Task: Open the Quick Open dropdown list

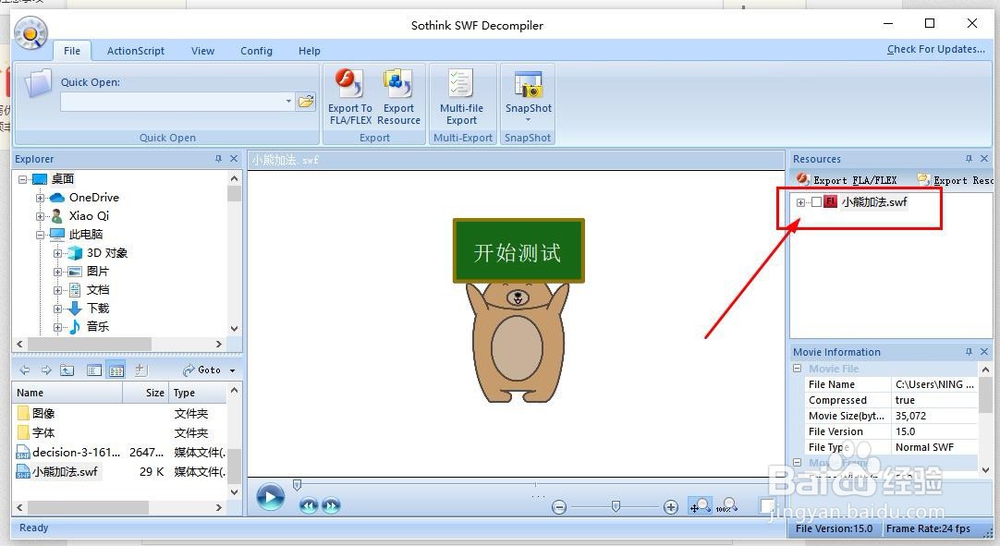Action: pos(288,101)
